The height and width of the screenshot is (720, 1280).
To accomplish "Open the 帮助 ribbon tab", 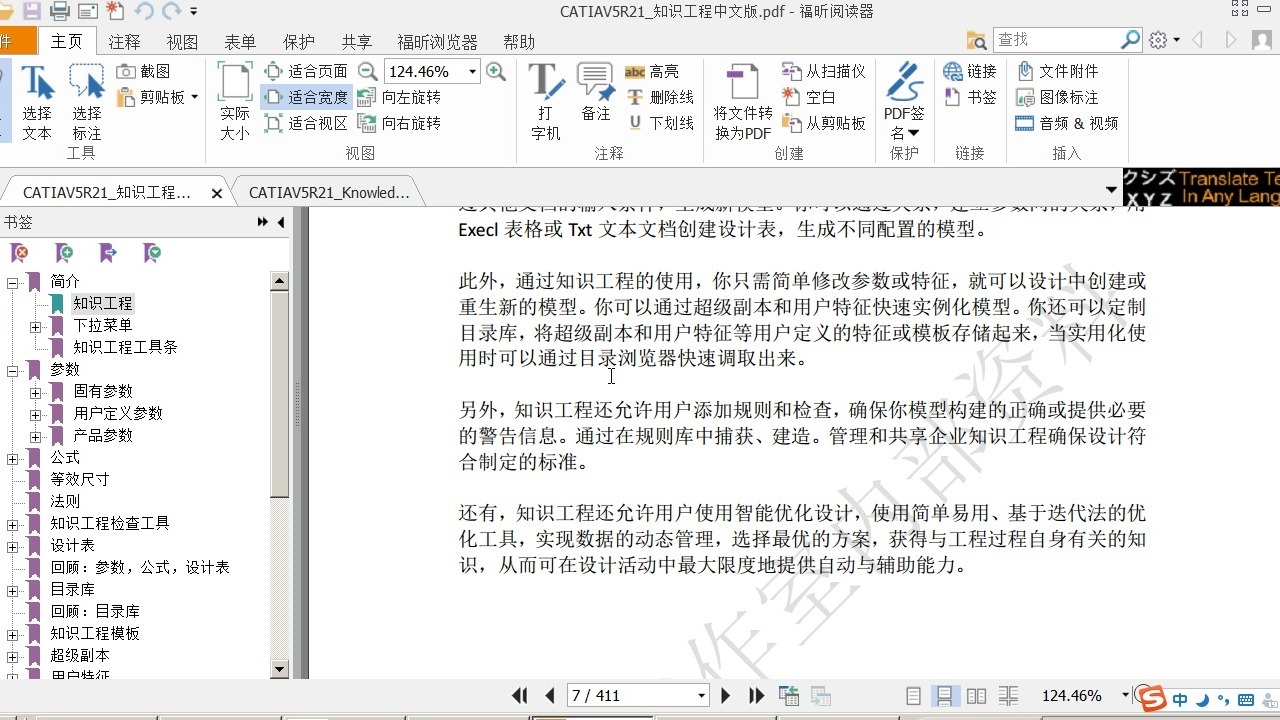I will coord(519,42).
